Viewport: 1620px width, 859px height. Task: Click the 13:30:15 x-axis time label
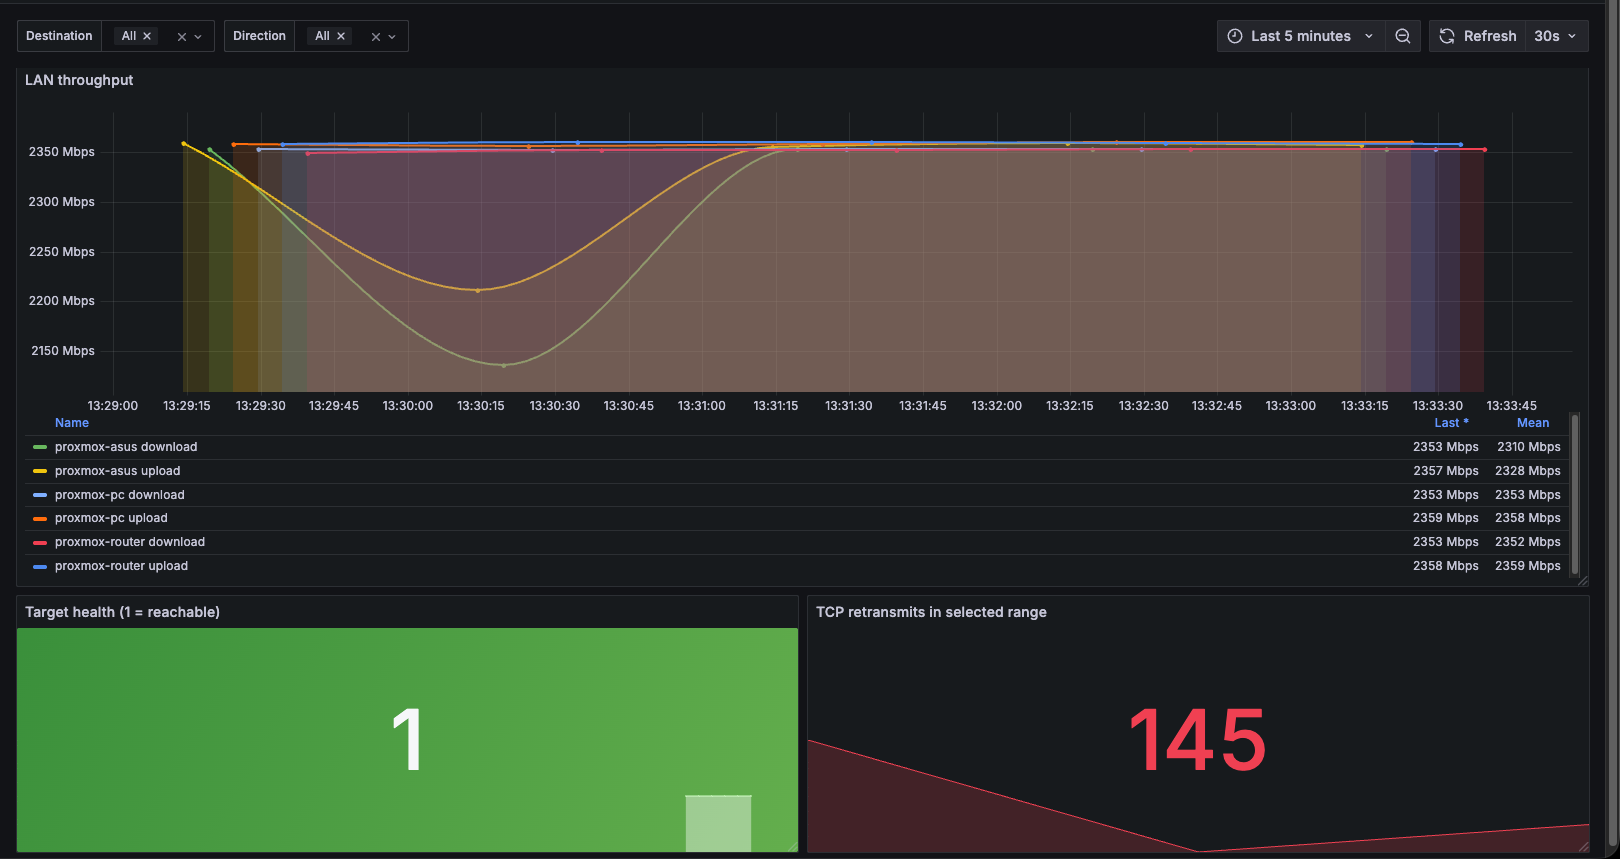pos(481,406)
